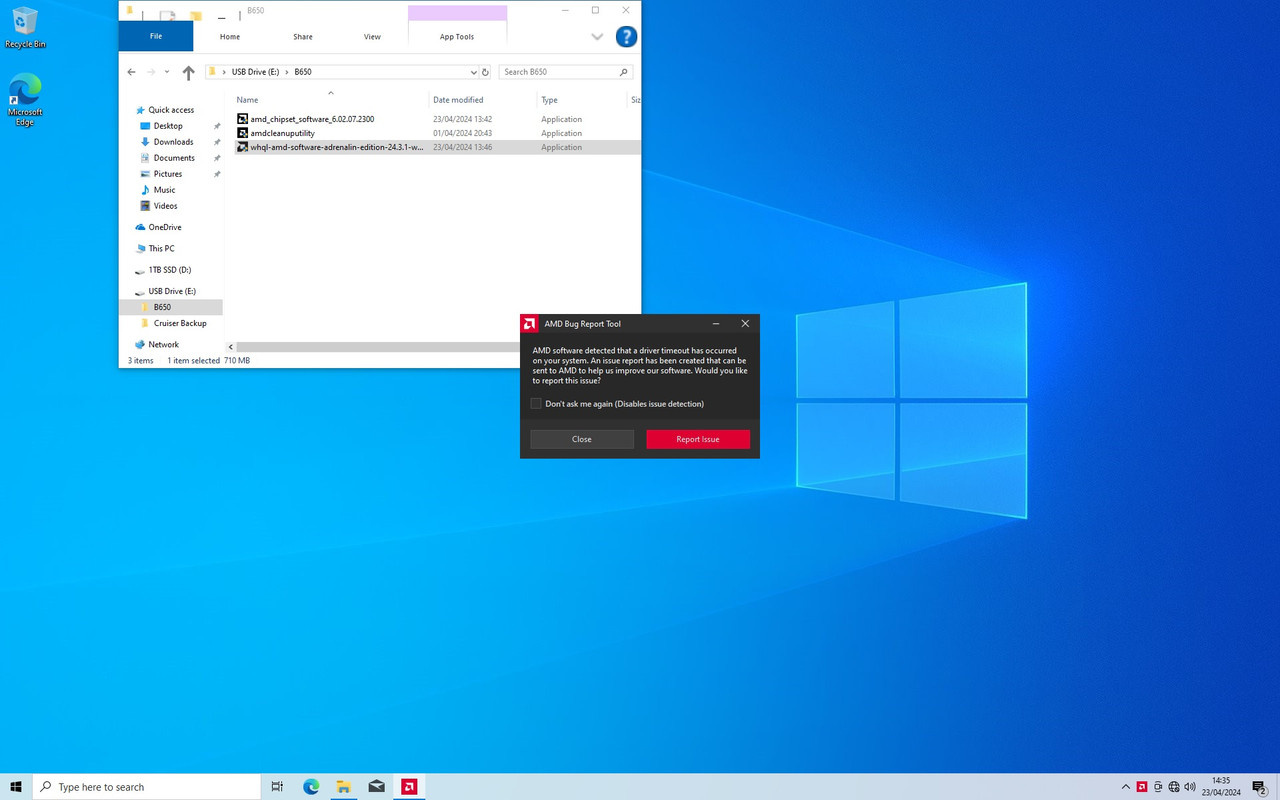
Task: Switch to AMD Bug Report taskbar button
Action: (408, 787)
